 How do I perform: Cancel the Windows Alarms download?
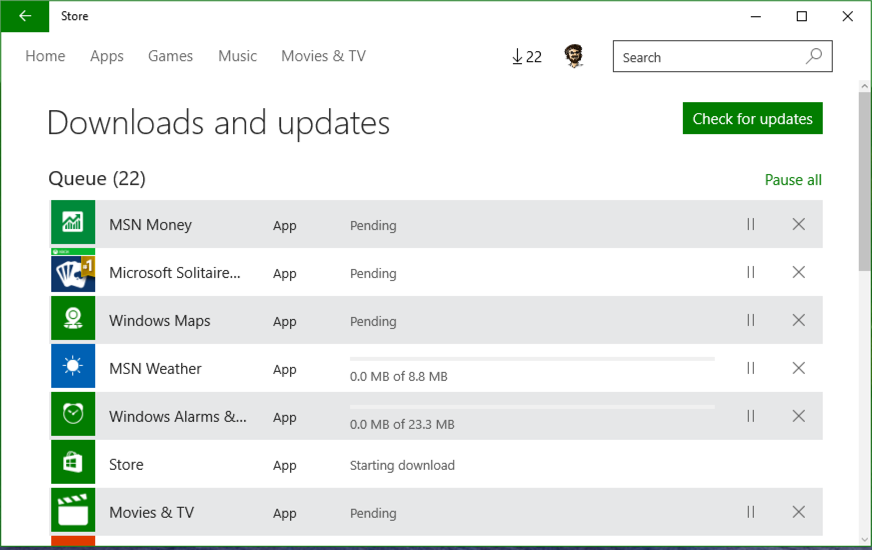point(799,415)
